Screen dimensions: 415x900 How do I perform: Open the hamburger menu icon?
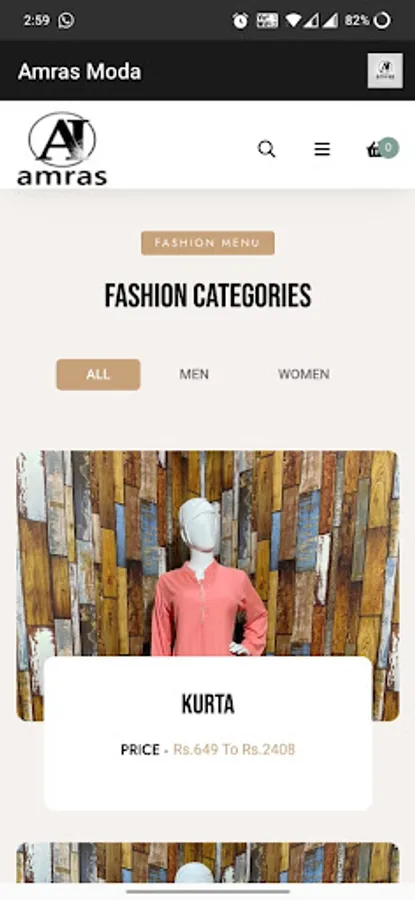coord(322,149)
